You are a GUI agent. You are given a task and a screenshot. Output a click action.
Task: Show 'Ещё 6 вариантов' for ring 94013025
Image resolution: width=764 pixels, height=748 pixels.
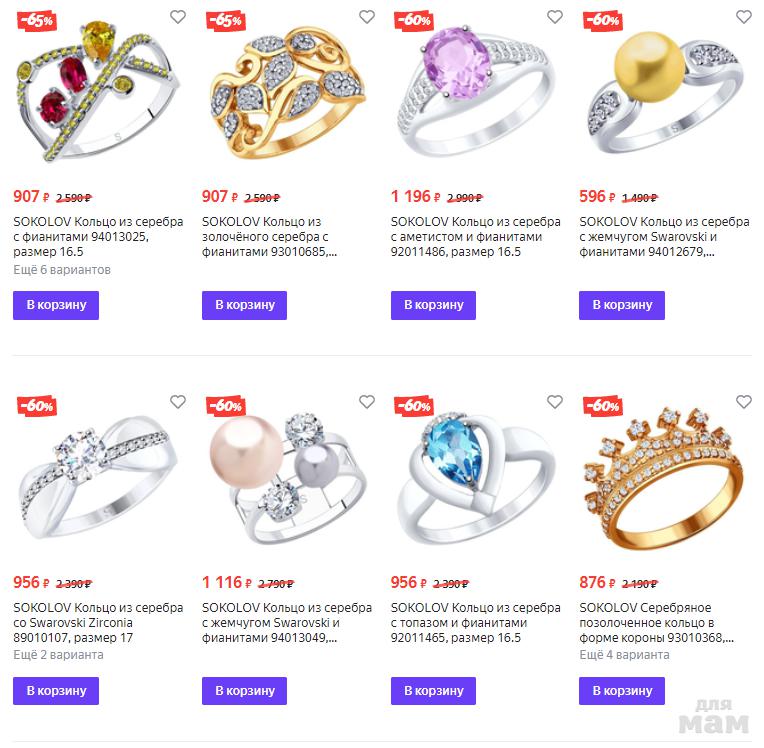pyautogui.click(x=62, y=269)
